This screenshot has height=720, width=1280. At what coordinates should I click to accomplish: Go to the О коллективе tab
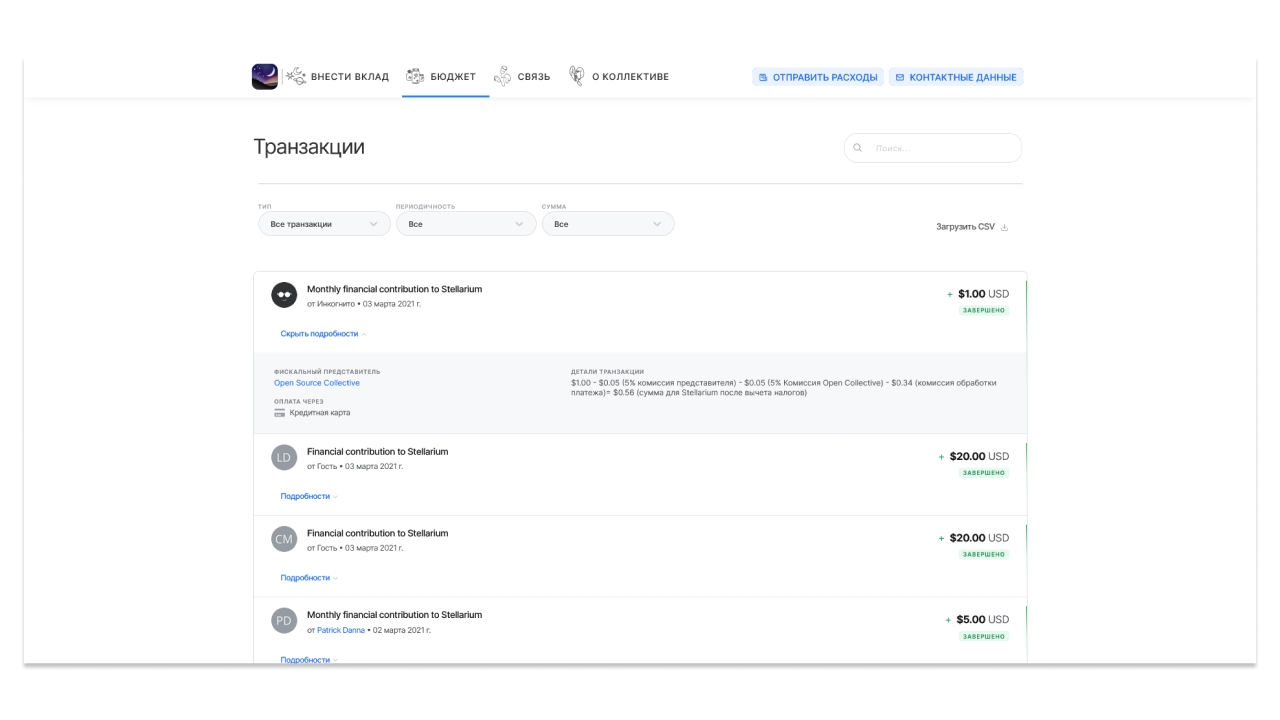(x=619, y=77)
